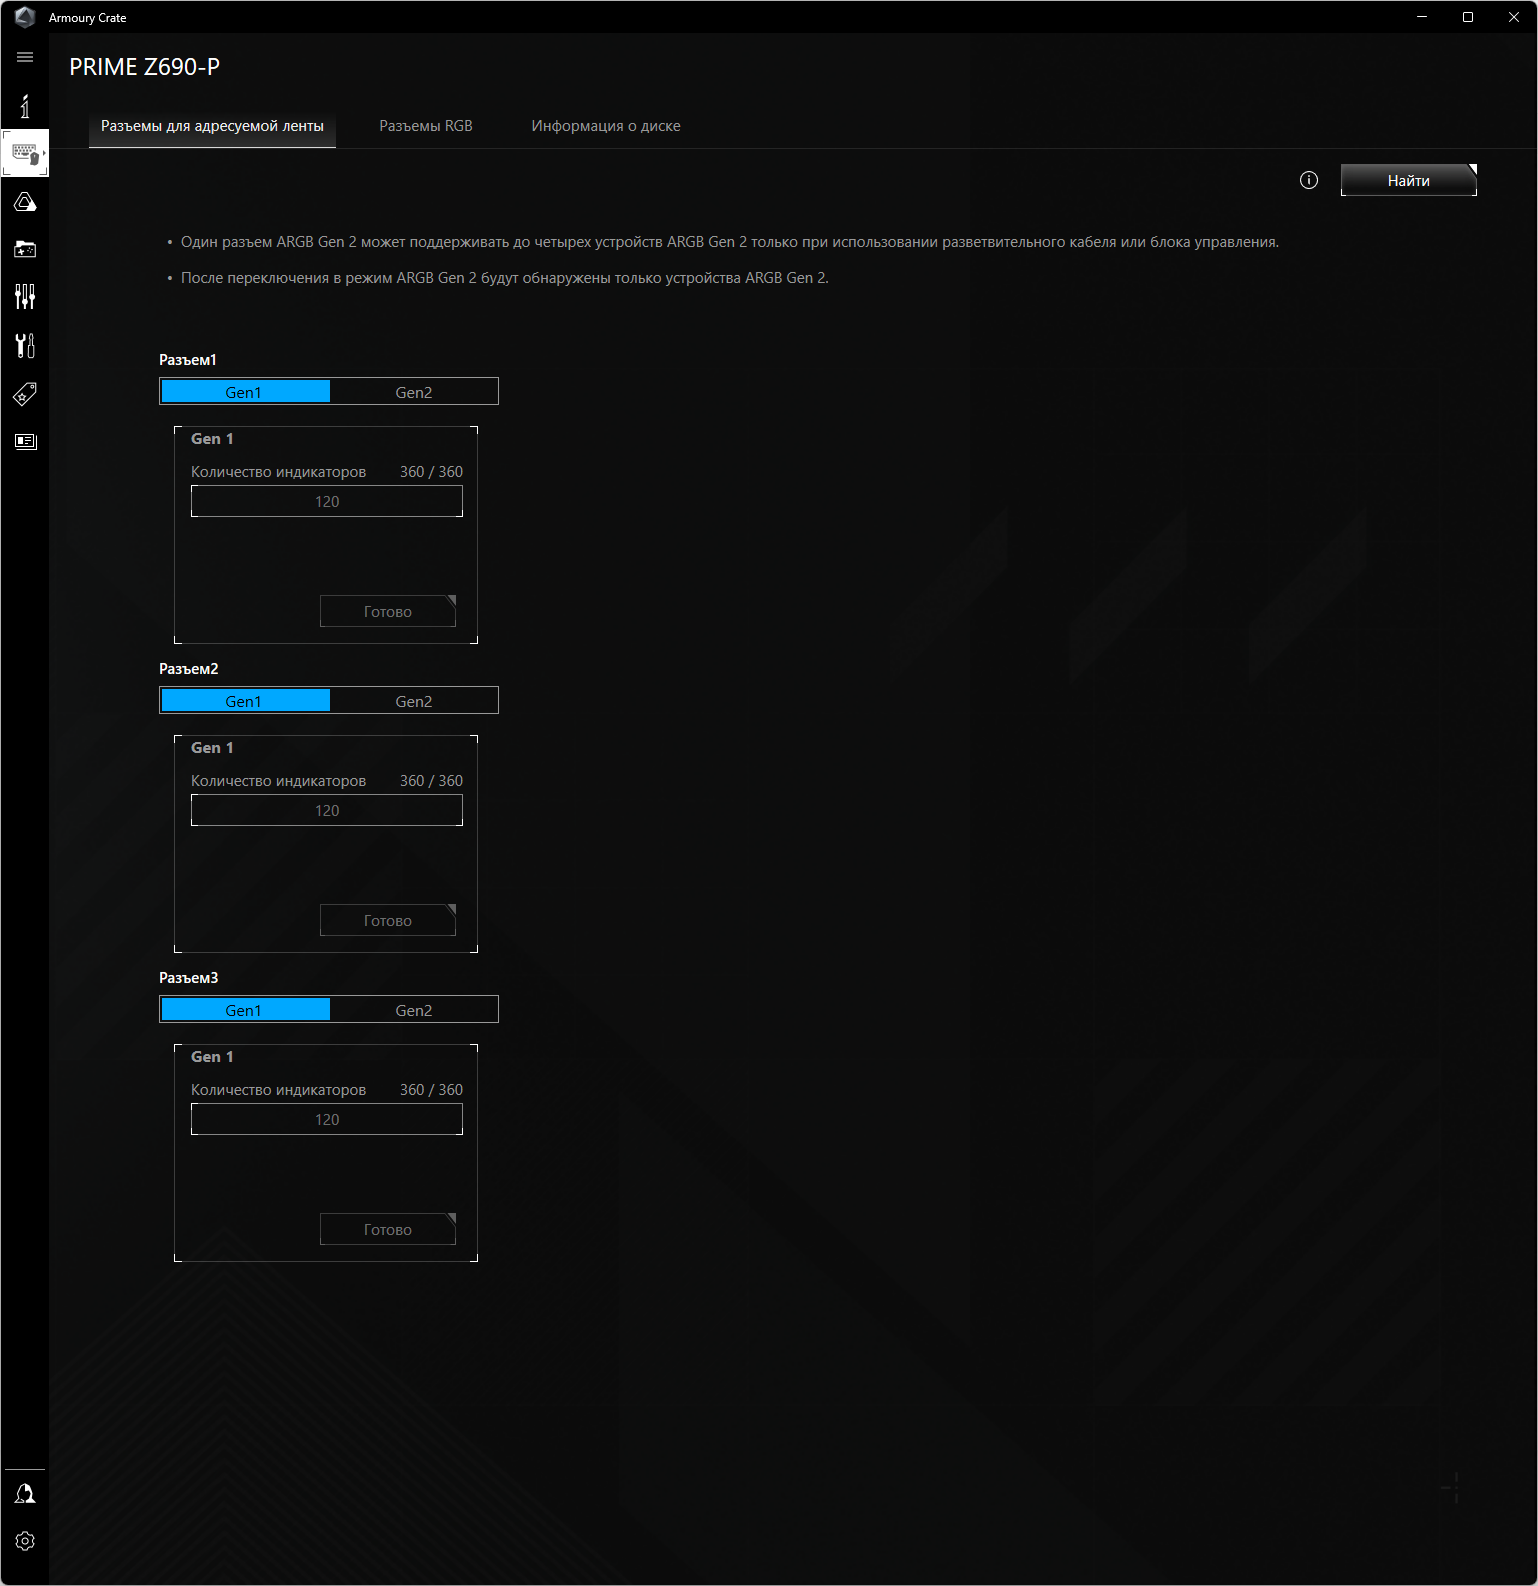Image resolution: width=1538 pixels, height=1586 pixels.
Task: Click the 360 / 360 value under Разъем1
Action: coord(431,472)
